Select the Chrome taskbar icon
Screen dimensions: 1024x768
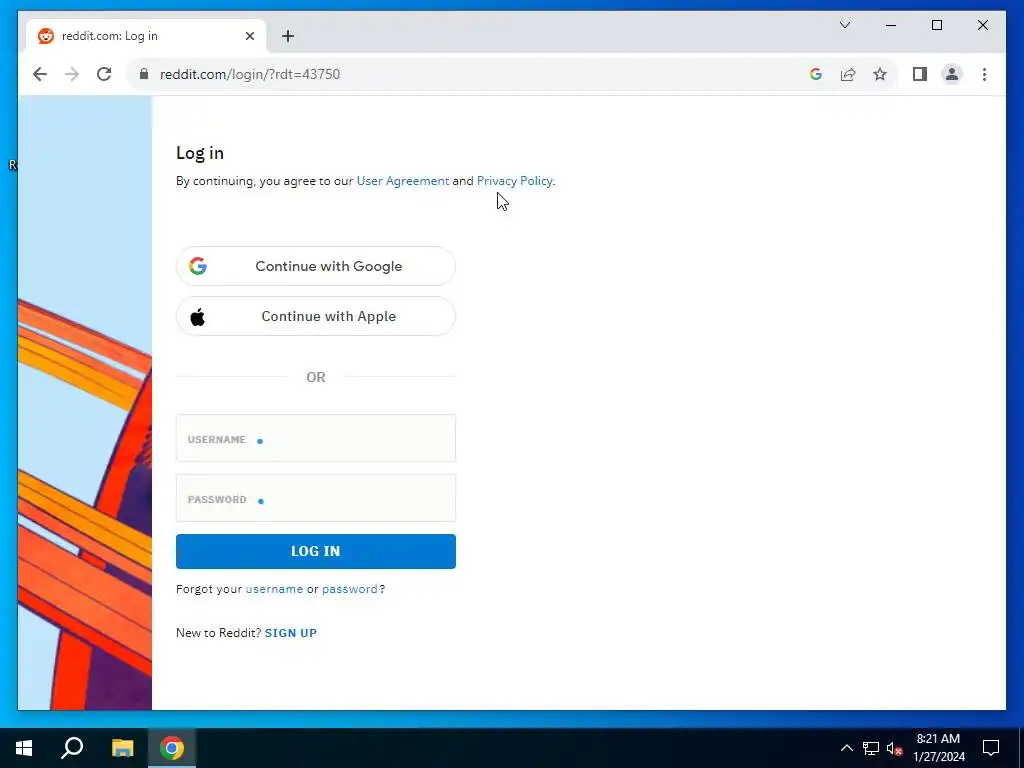click(x=172, y=748)
